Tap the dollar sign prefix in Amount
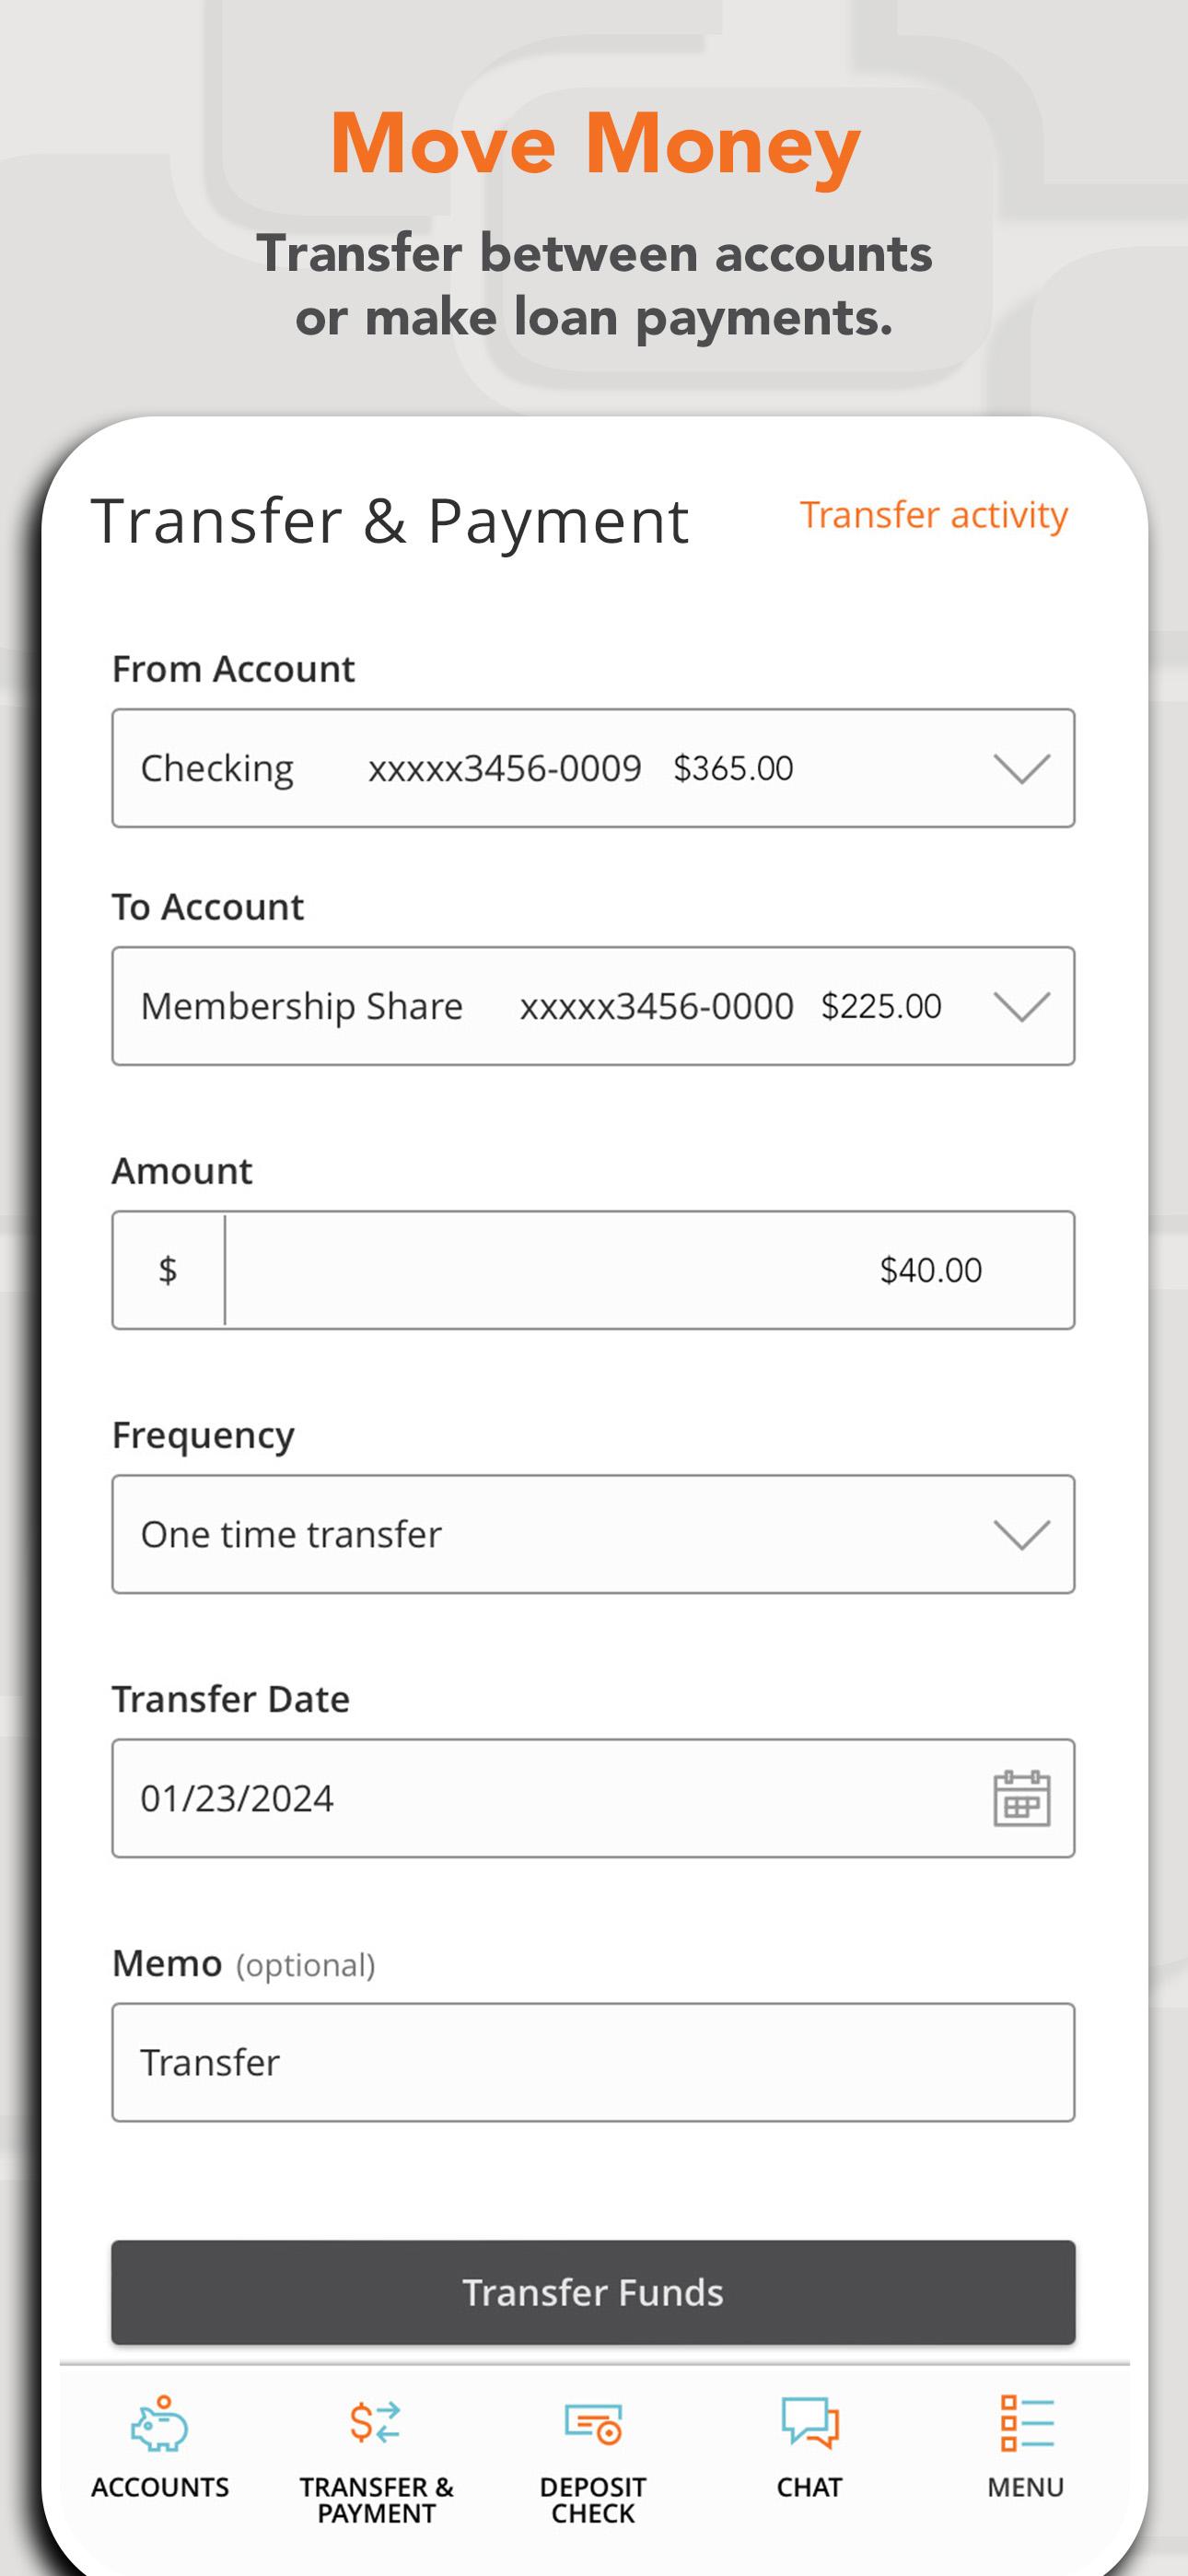1188x2576 pixels. [168, 1270]
